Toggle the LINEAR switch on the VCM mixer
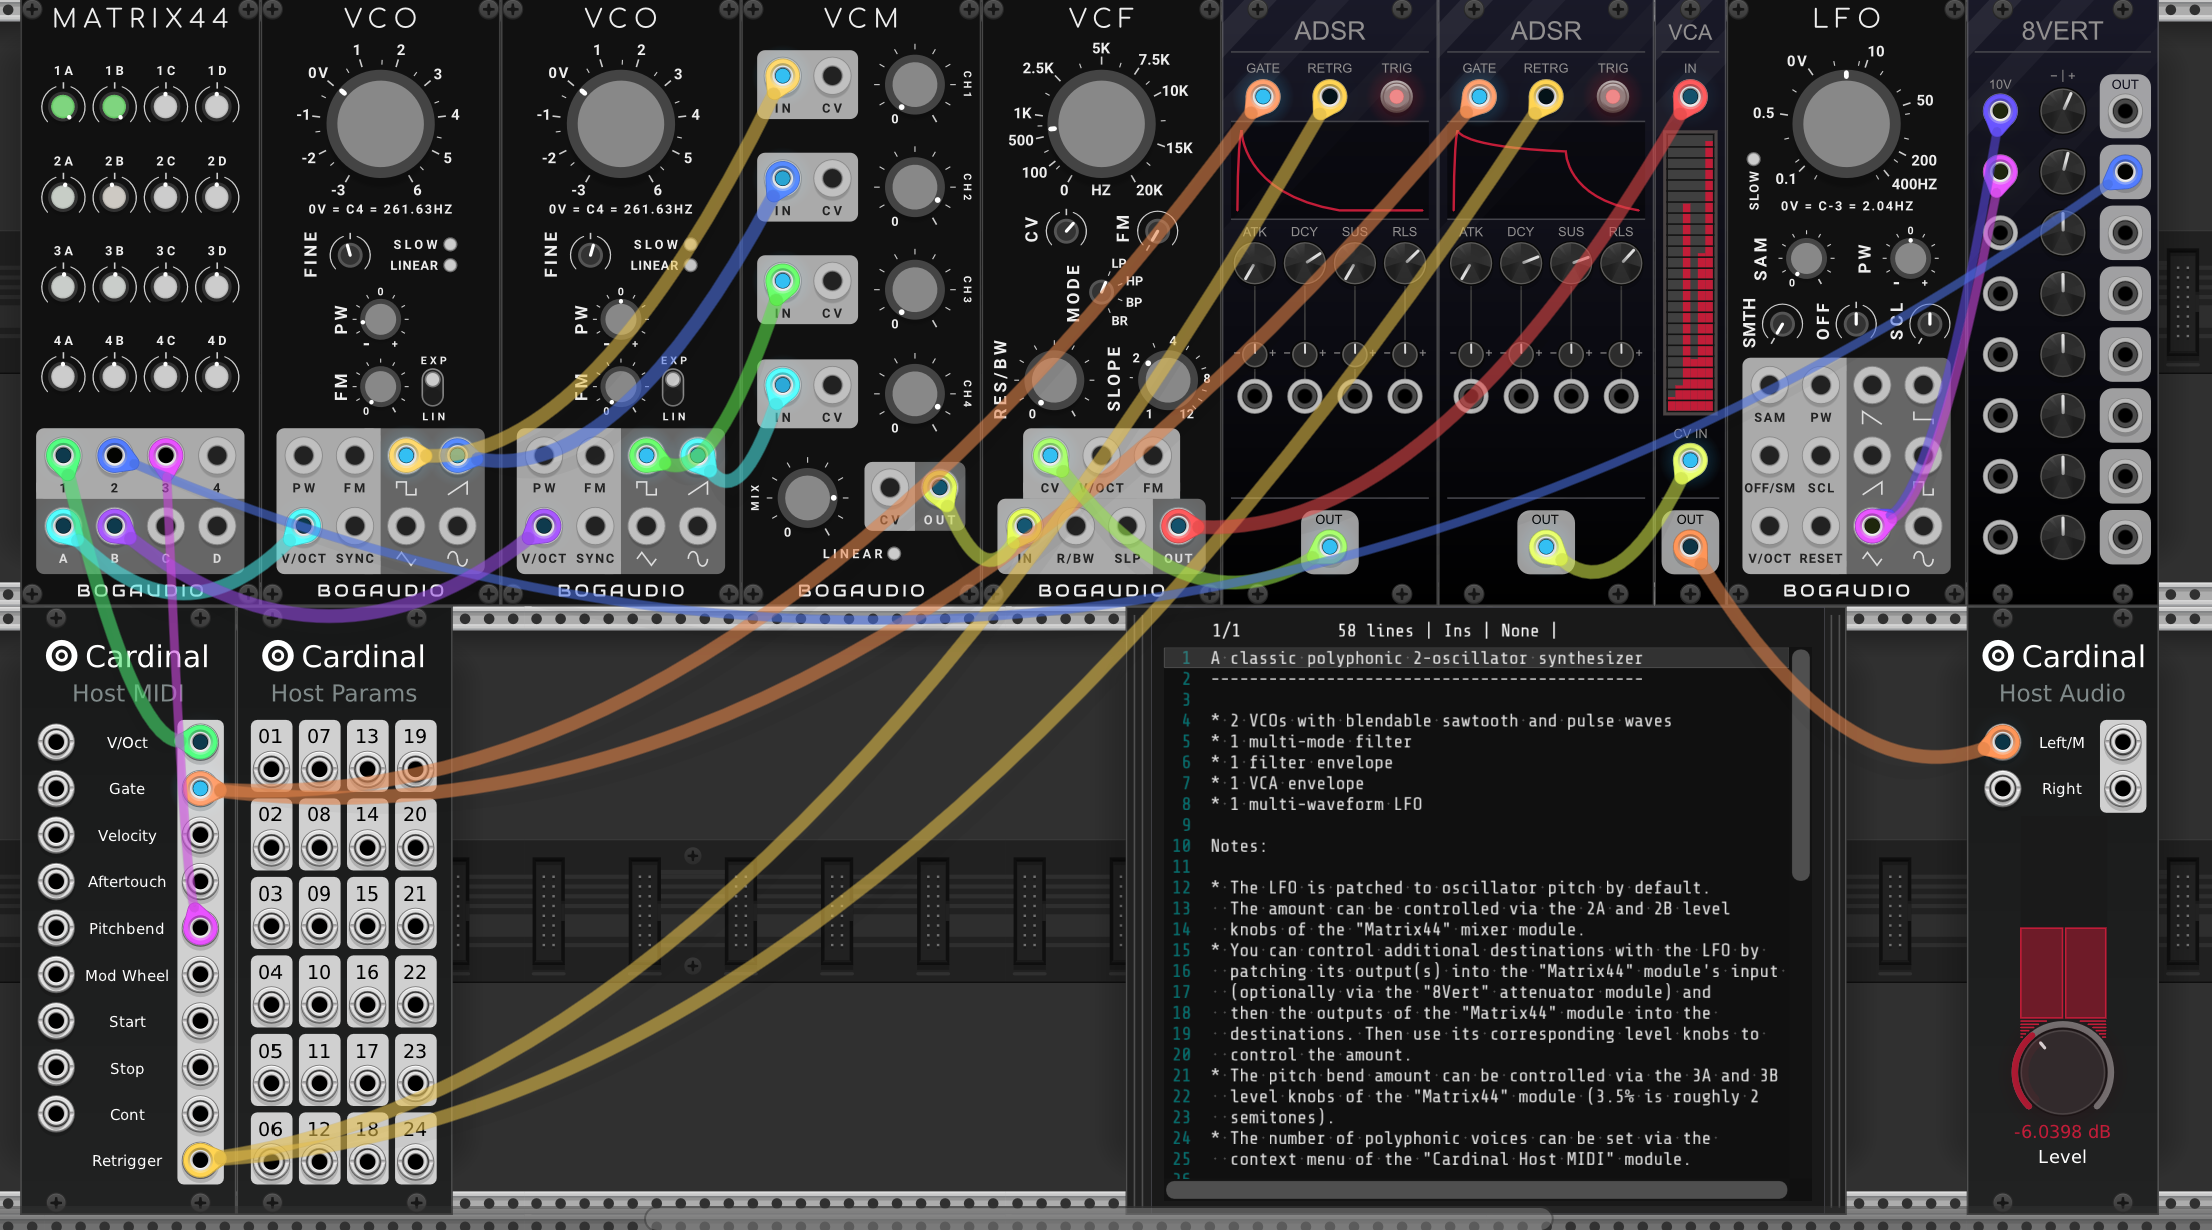This screenshot has height=1230, width=2212. [894, 554]
